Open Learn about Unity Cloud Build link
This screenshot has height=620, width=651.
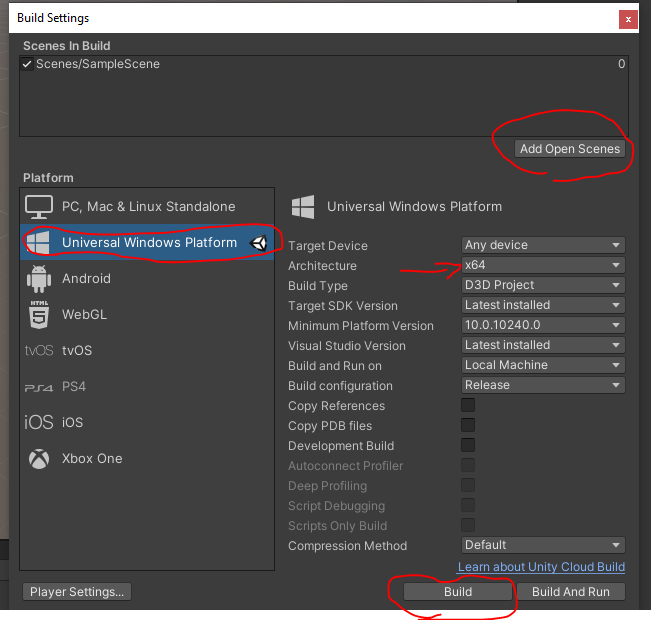pyautogui.click(x=541, y=567)
